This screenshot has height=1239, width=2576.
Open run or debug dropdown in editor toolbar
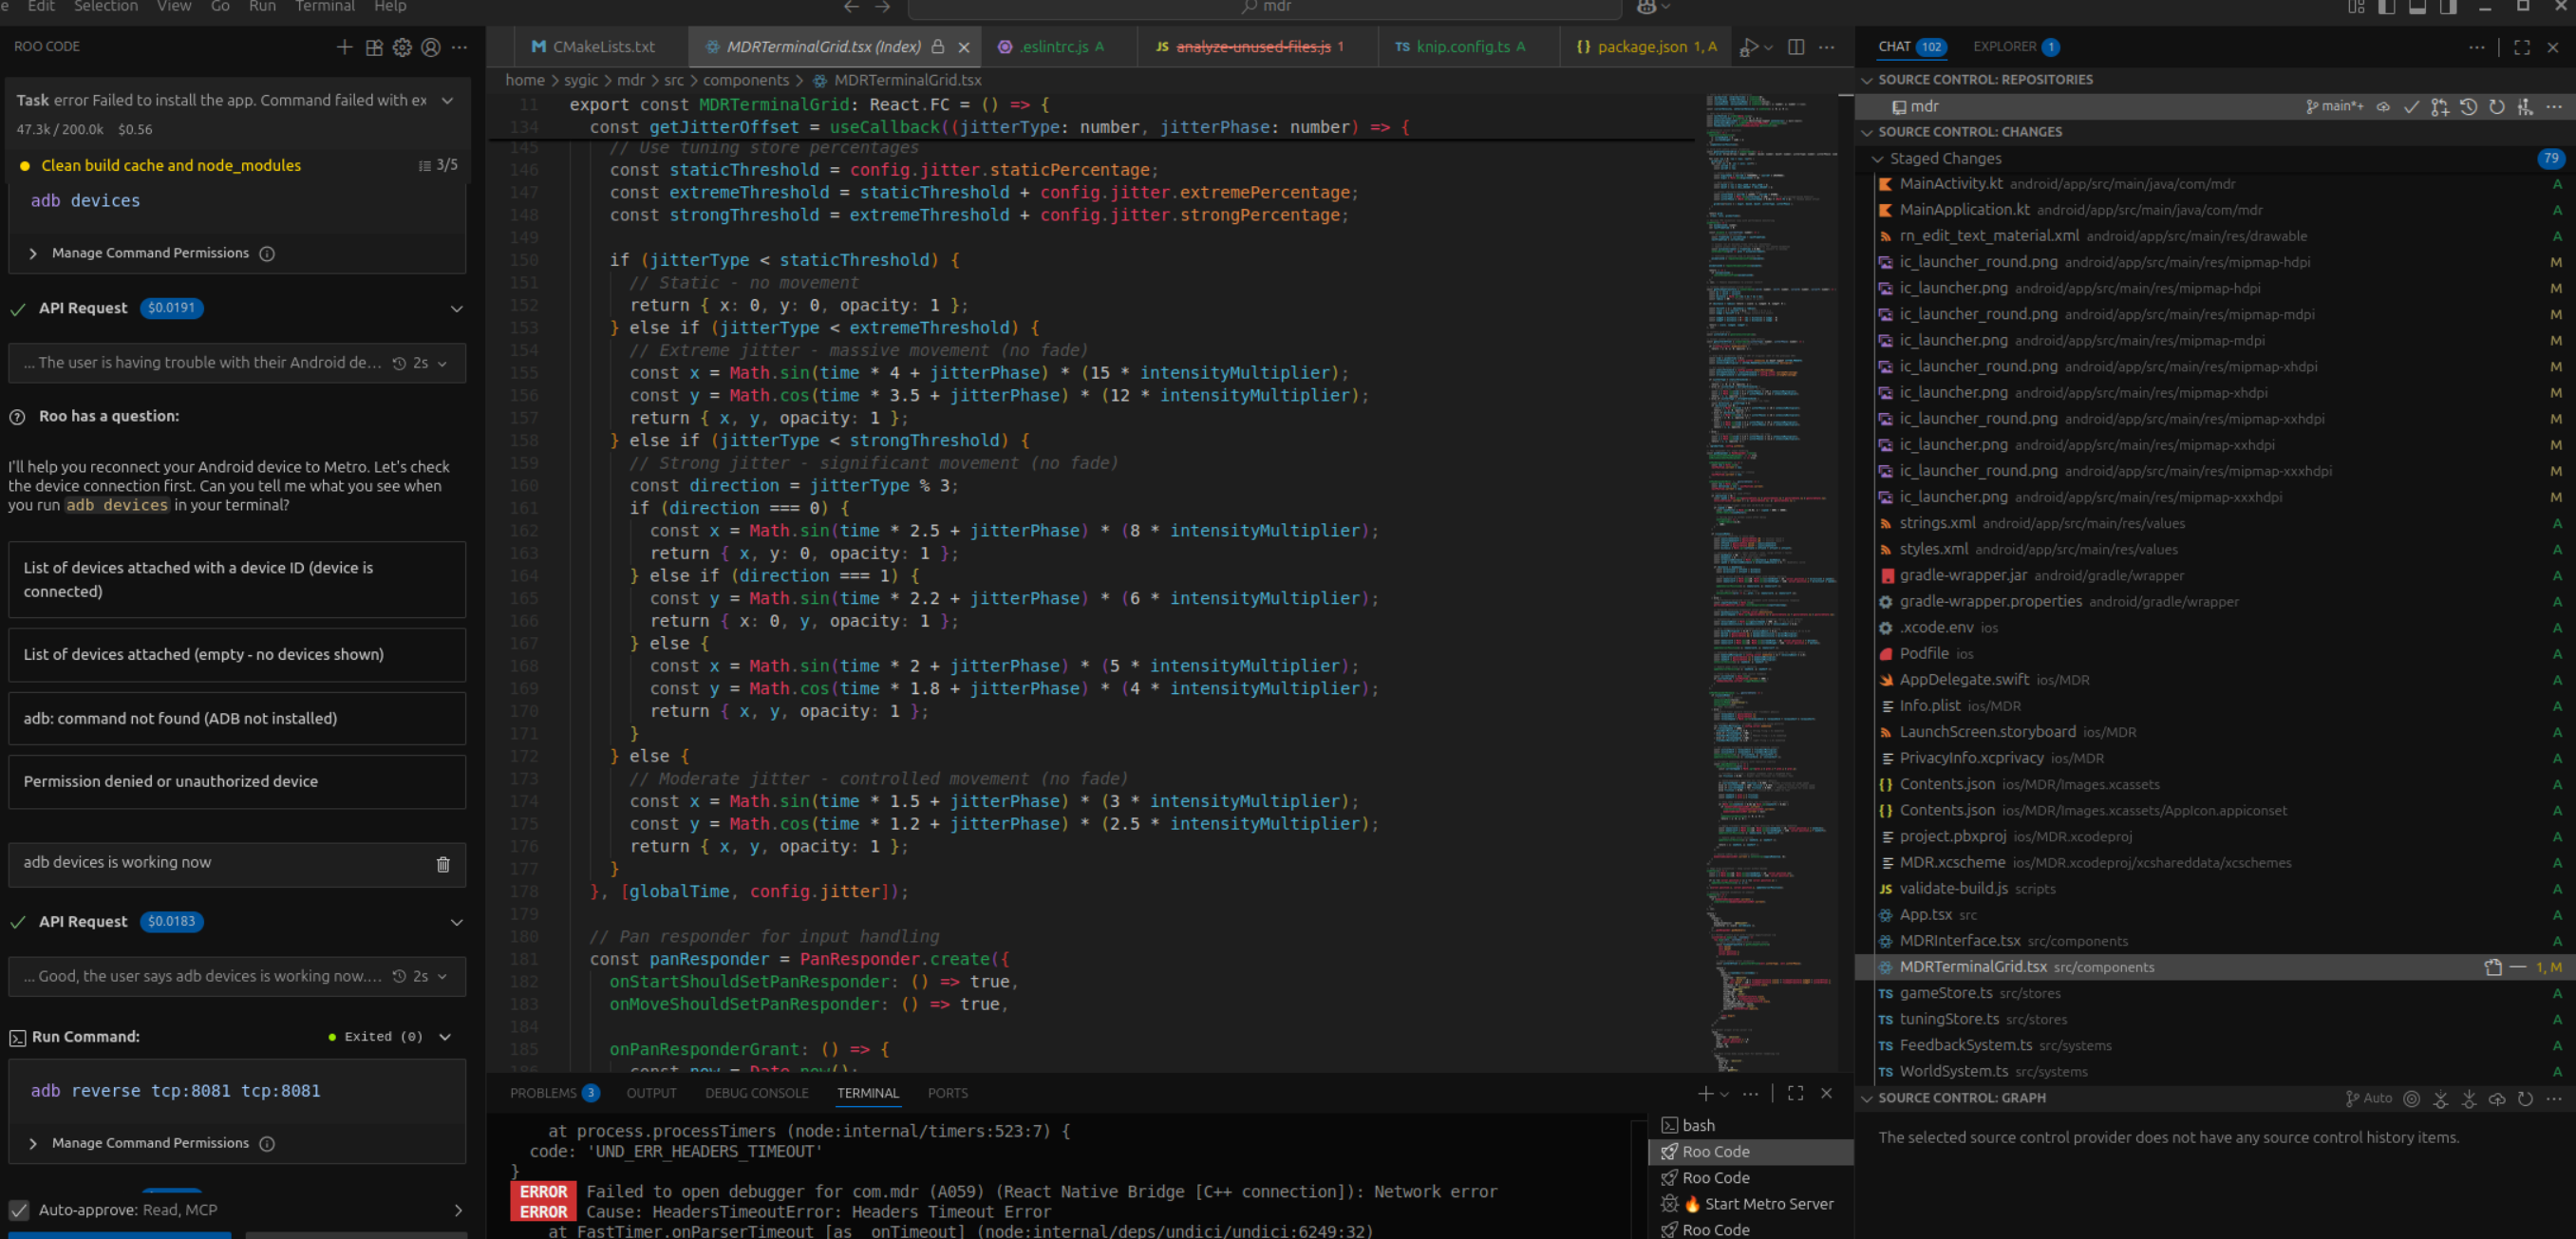point(1768,47)
